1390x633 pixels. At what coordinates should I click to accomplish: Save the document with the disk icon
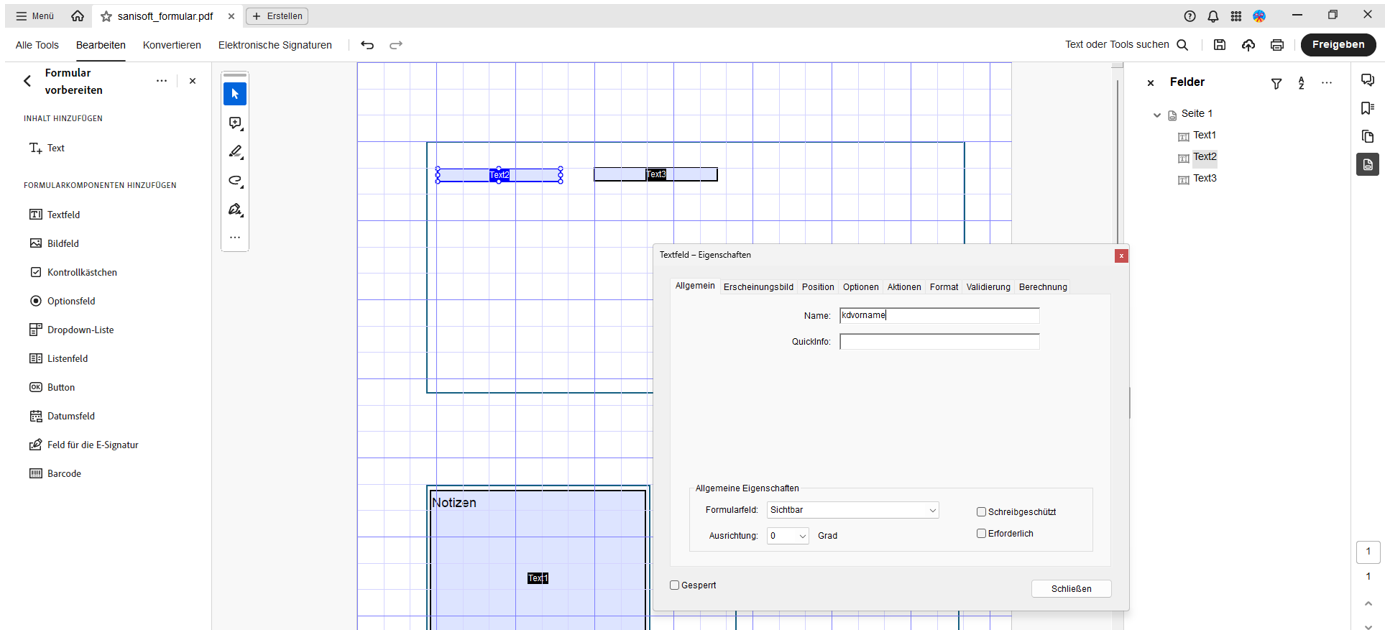pyautogui.click(x=1220, y=45)
